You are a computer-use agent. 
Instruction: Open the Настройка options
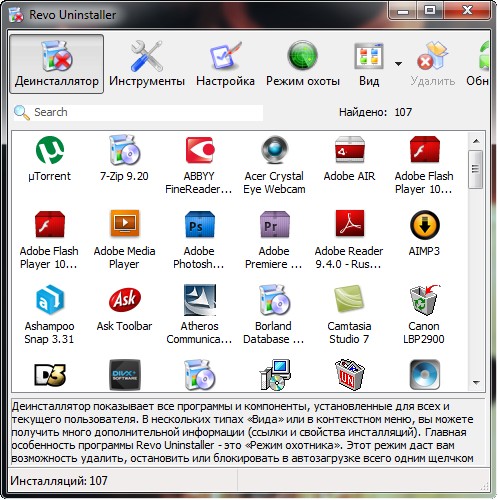(x=225, y=64)
